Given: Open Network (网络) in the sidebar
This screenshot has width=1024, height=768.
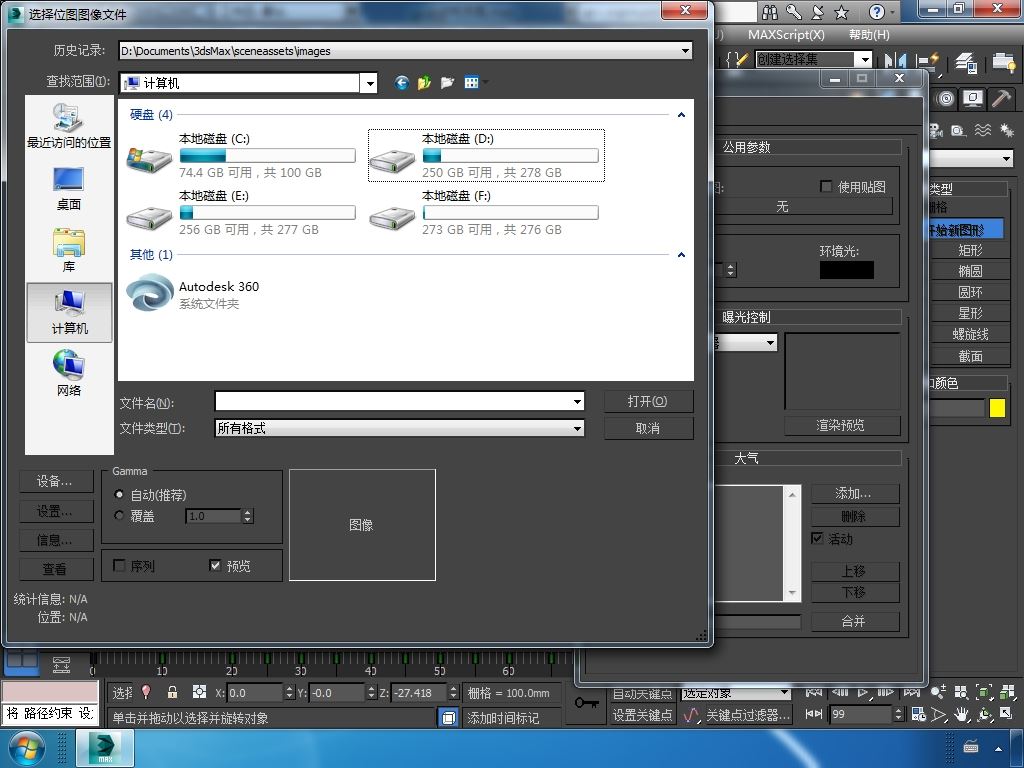Looking at the screenshot, I should (69, 373).
